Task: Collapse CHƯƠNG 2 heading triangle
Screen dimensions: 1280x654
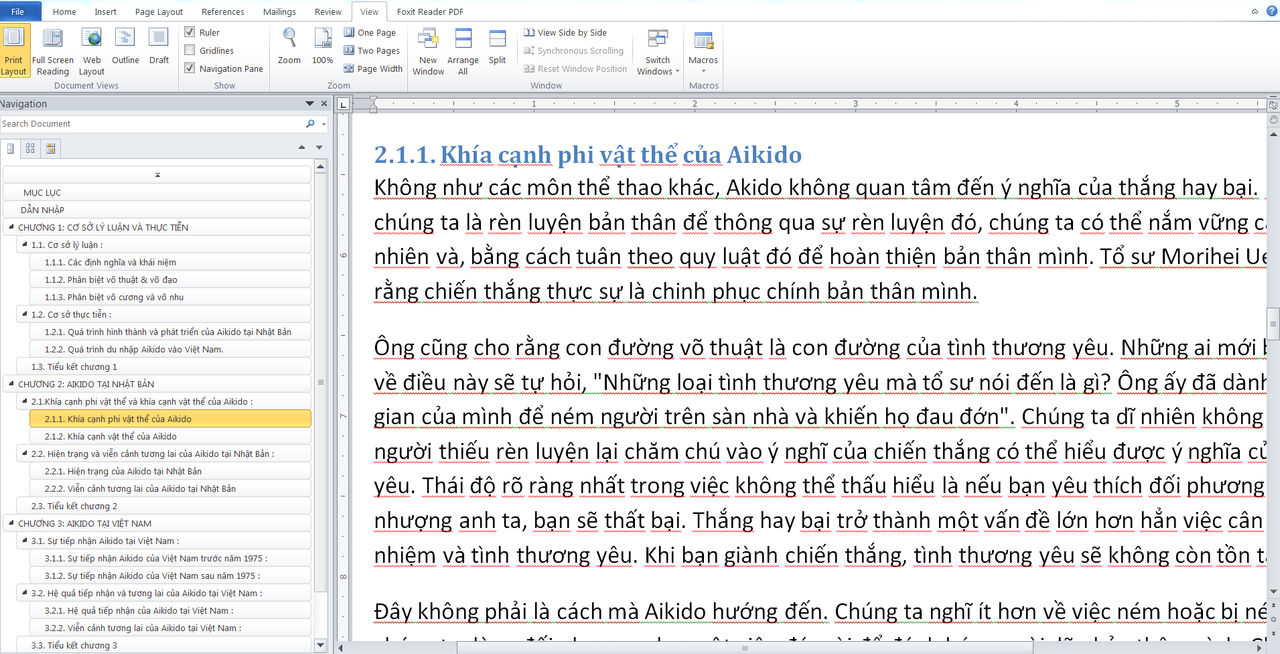Action: tap(9, 385)
